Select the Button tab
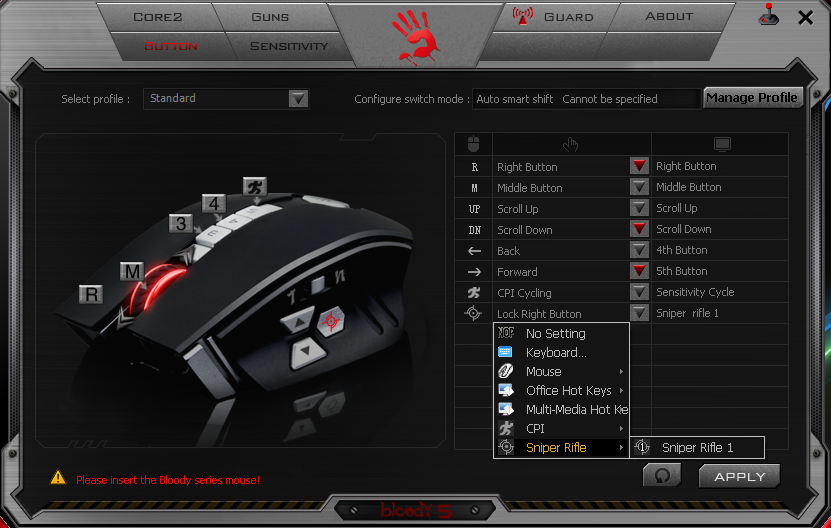This screenshot has width=831, height=528. pyautogui.click(x=171, y=46)
